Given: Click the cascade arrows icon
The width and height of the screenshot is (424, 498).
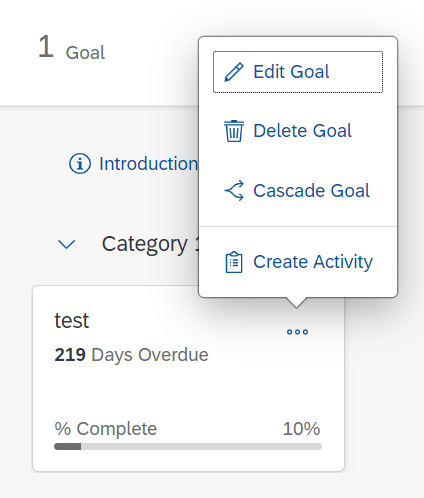Looking at the screenshot, I should [234, 191].
